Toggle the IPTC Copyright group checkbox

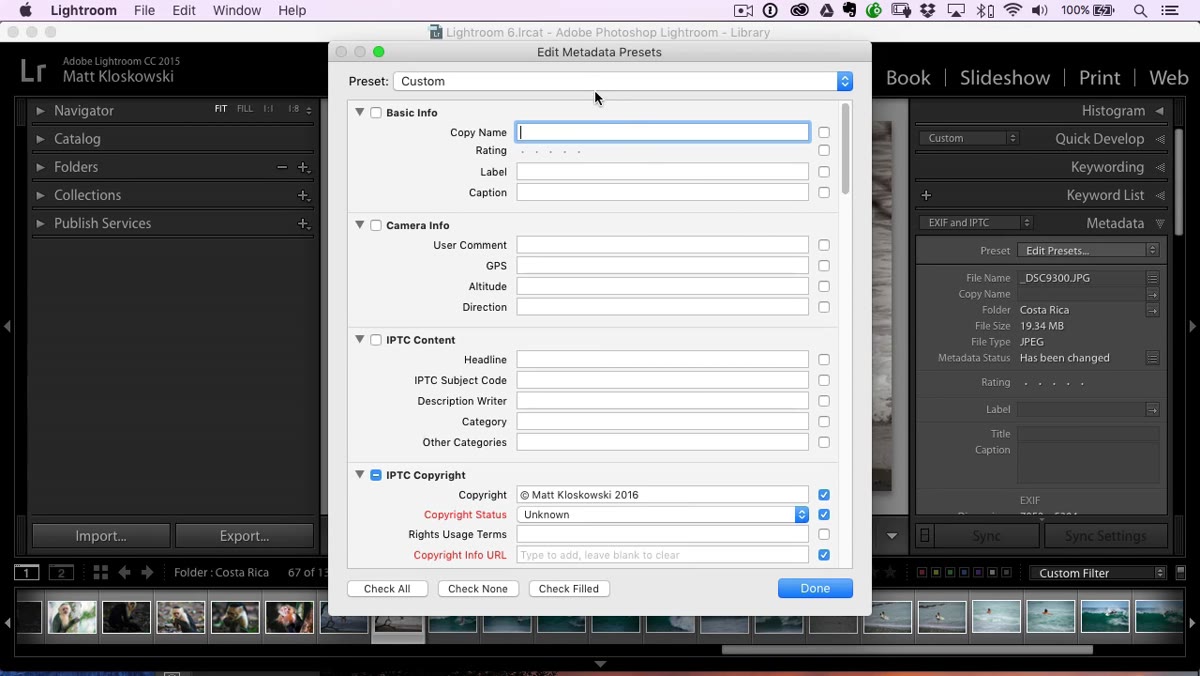pos(376,475)
